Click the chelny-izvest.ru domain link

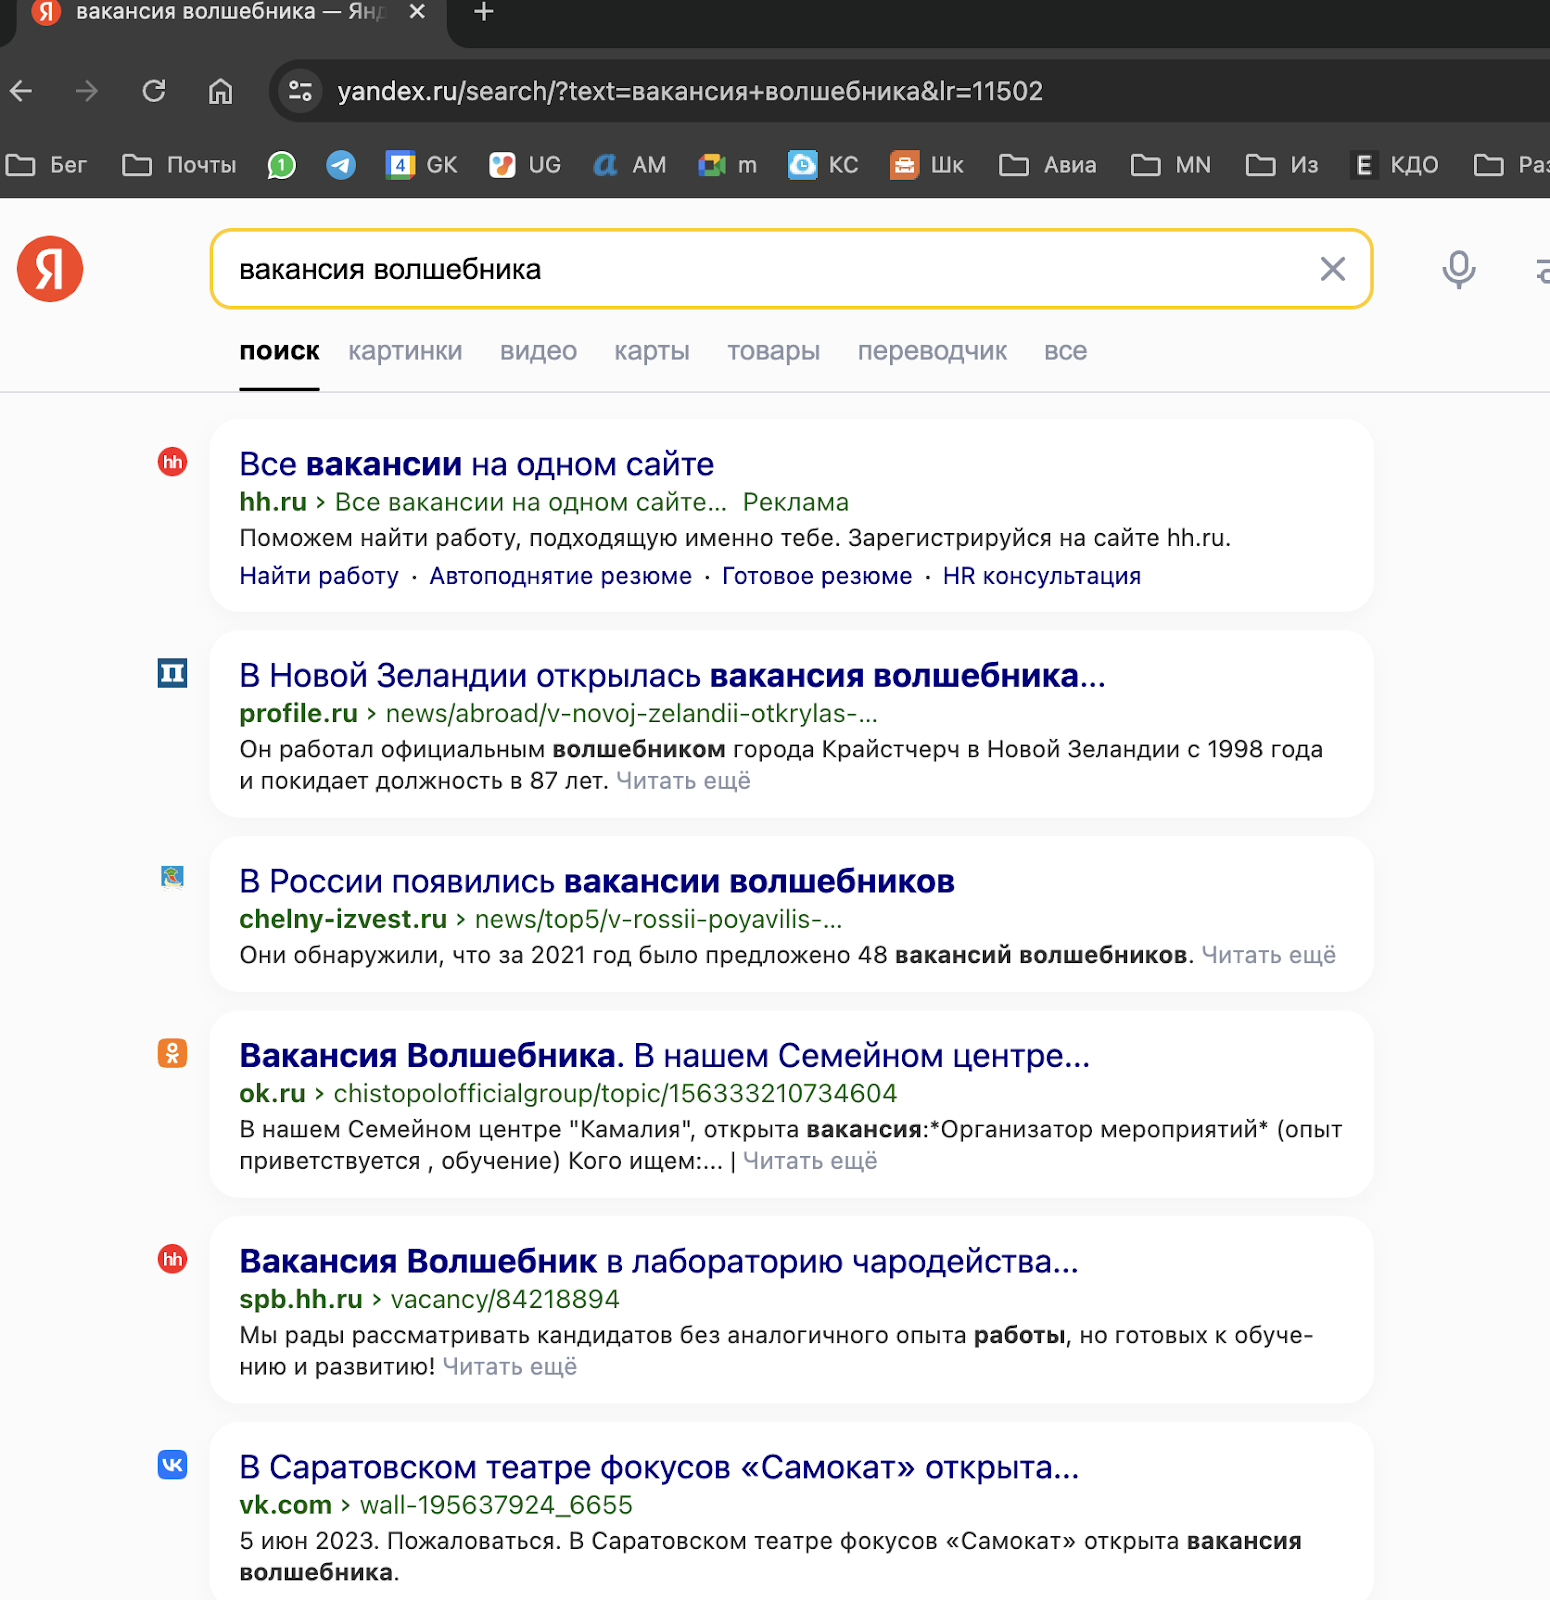coord(343,919)
